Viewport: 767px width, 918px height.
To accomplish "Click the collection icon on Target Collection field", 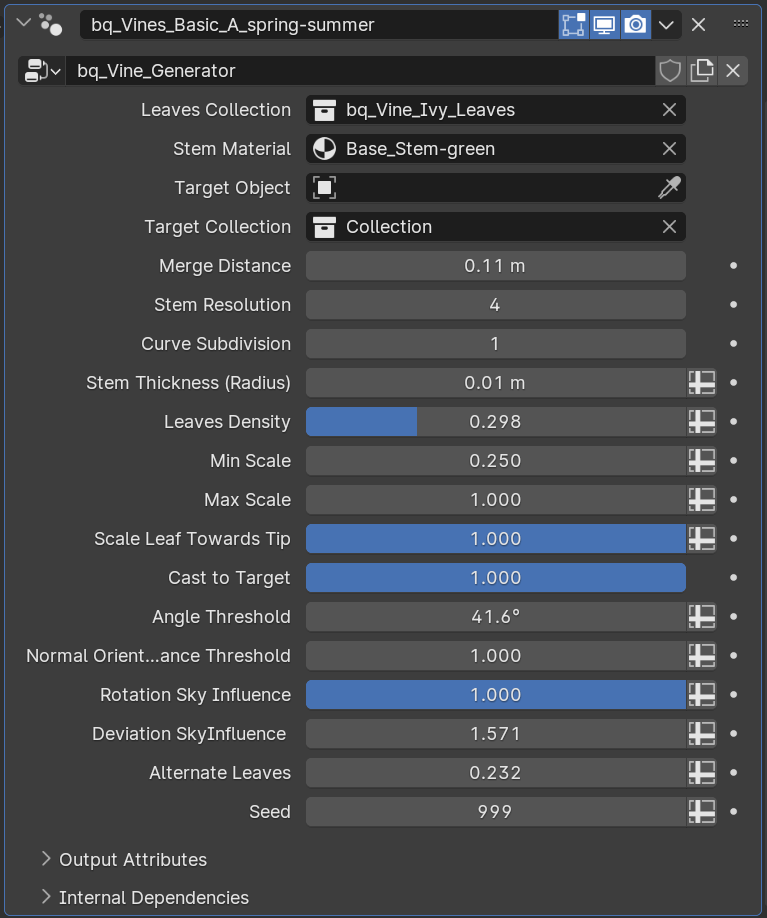I will [x=324, y=226].
